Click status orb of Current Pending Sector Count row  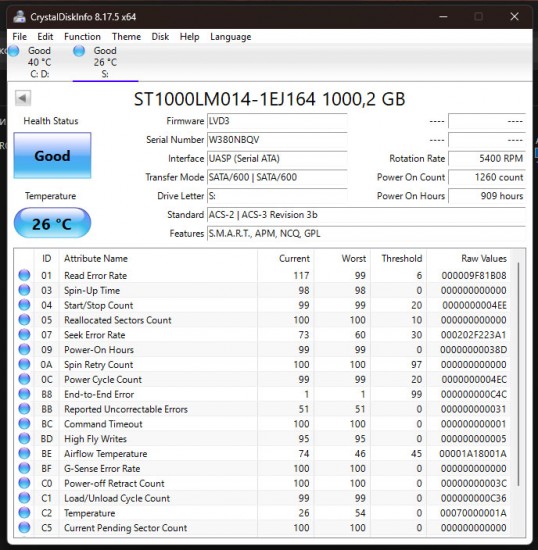coord(24,528)
